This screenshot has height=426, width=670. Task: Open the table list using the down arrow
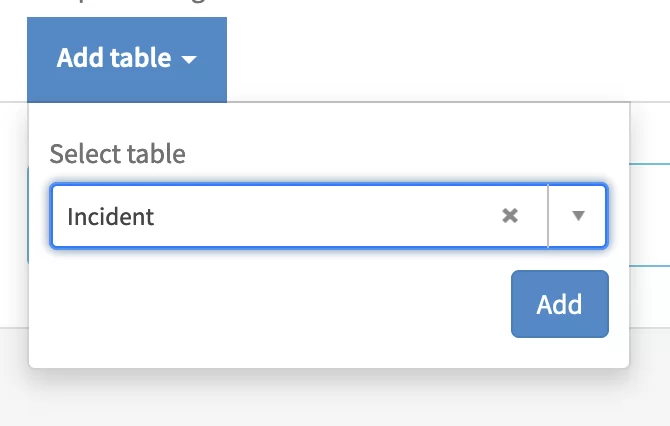pyautogui.click(x=577, y=215)
